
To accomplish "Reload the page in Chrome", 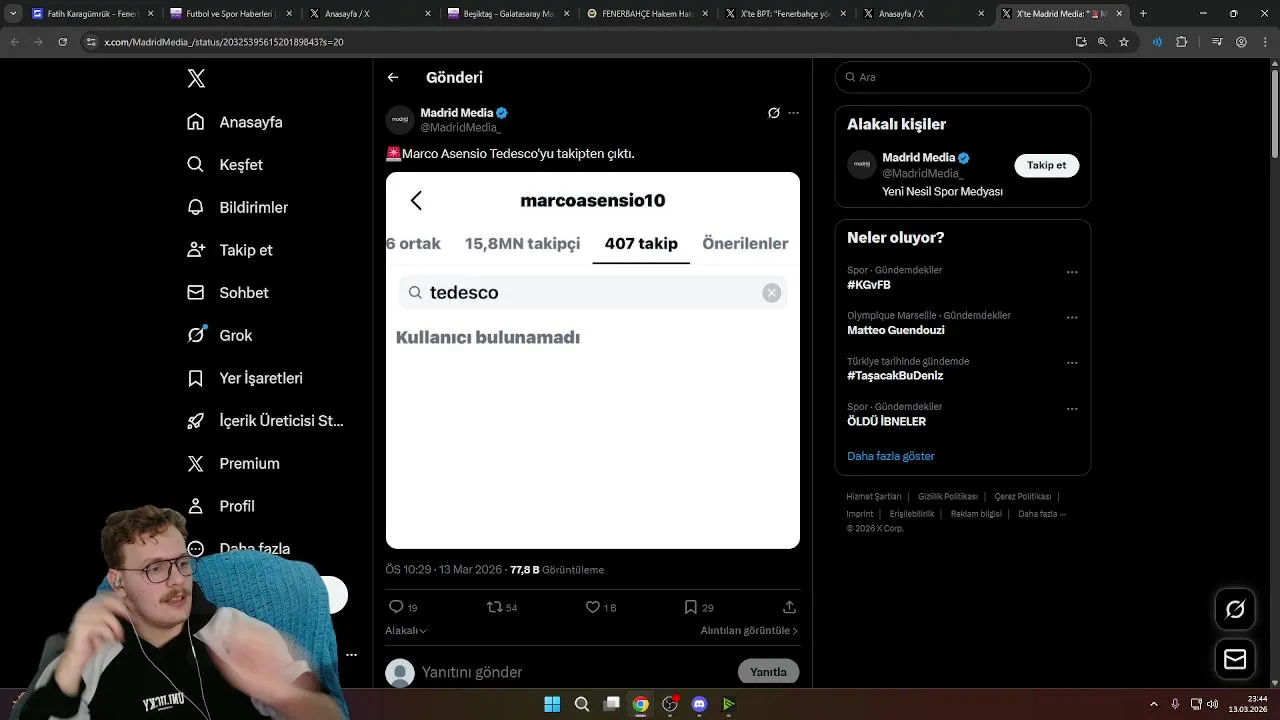I will (x=62, y=42).
